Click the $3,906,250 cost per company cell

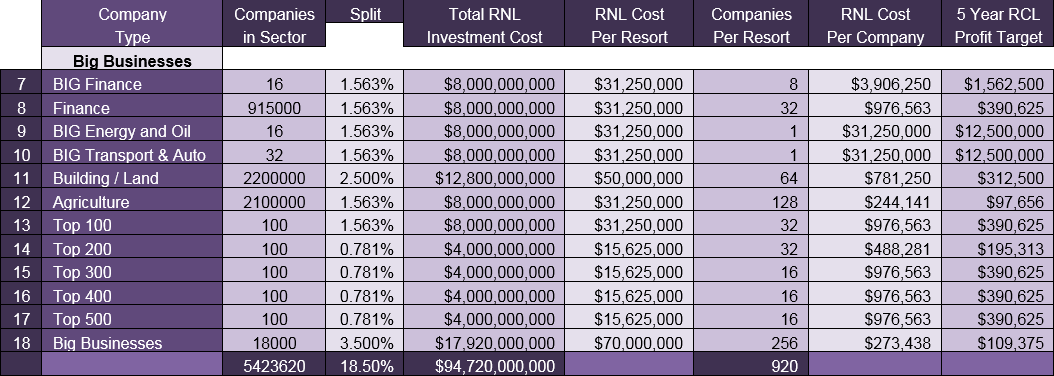pyautogui.click(x=875, y=84)
